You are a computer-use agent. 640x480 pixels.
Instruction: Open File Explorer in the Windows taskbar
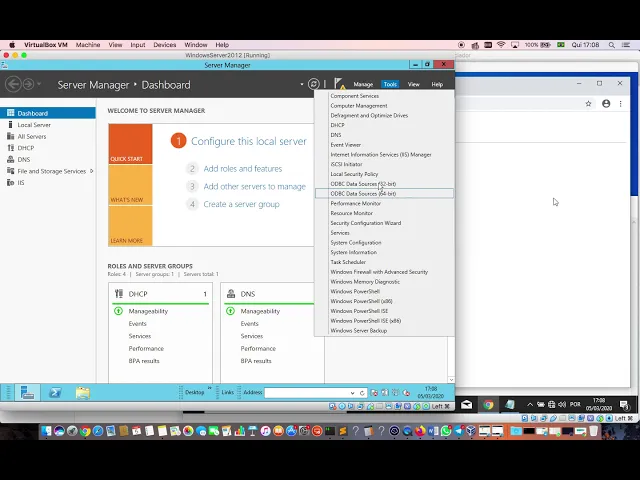pyautogui.click(x=82, y=393)
